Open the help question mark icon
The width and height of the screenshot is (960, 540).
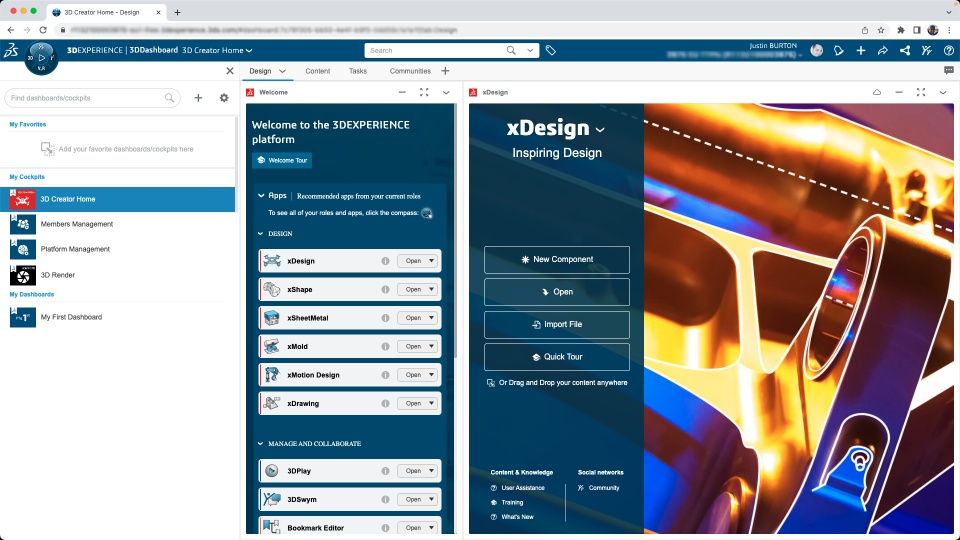click(x=948, y=50)
